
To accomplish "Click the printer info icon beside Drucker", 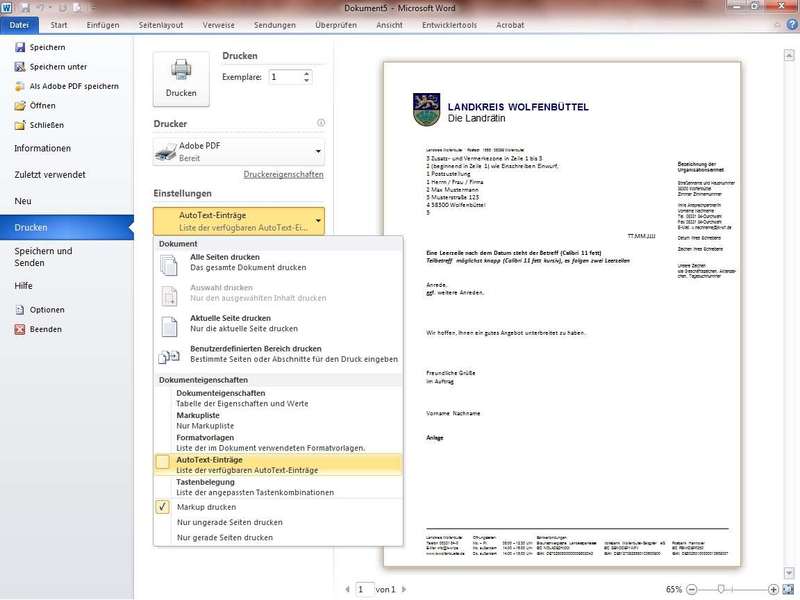I will pos(321,122).
